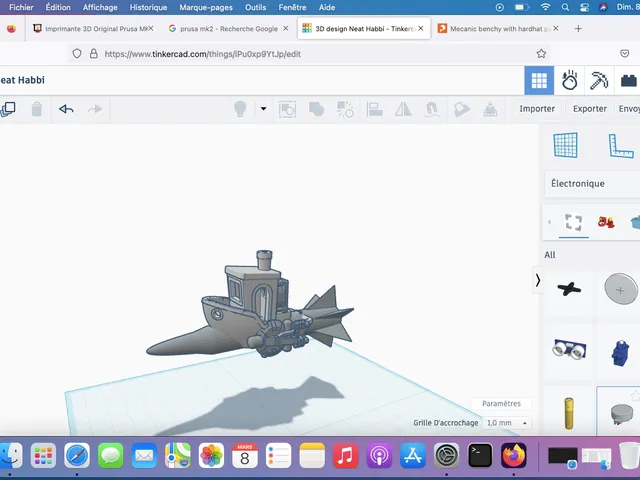Screen dimensions: 640x480
Task: Click the Duplicate and repeat icon
Action: pos(8,109)
